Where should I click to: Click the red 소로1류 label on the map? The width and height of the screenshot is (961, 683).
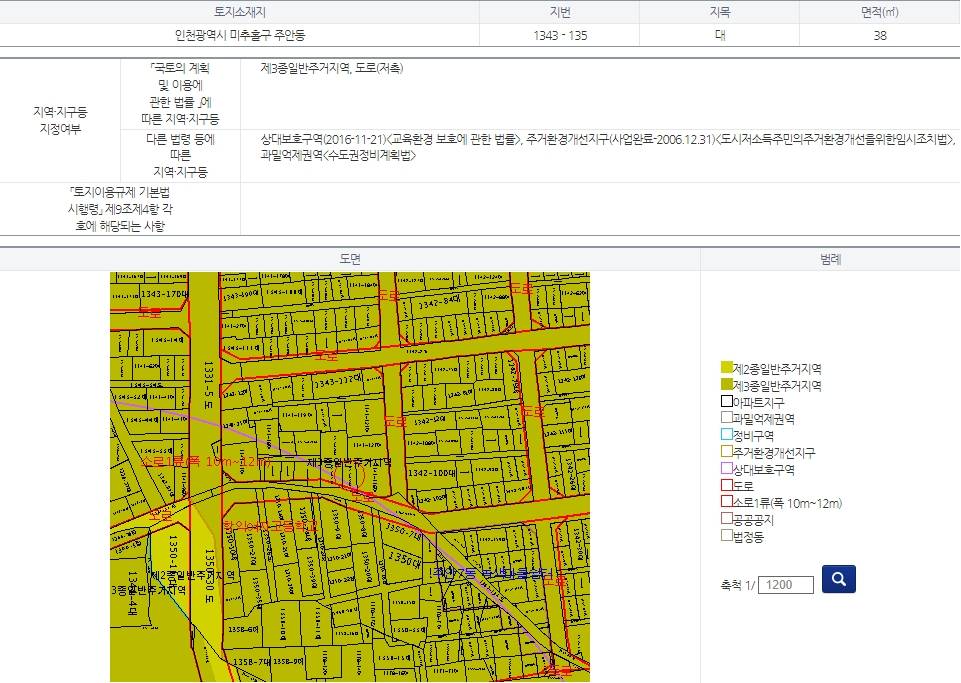point(205,462)
